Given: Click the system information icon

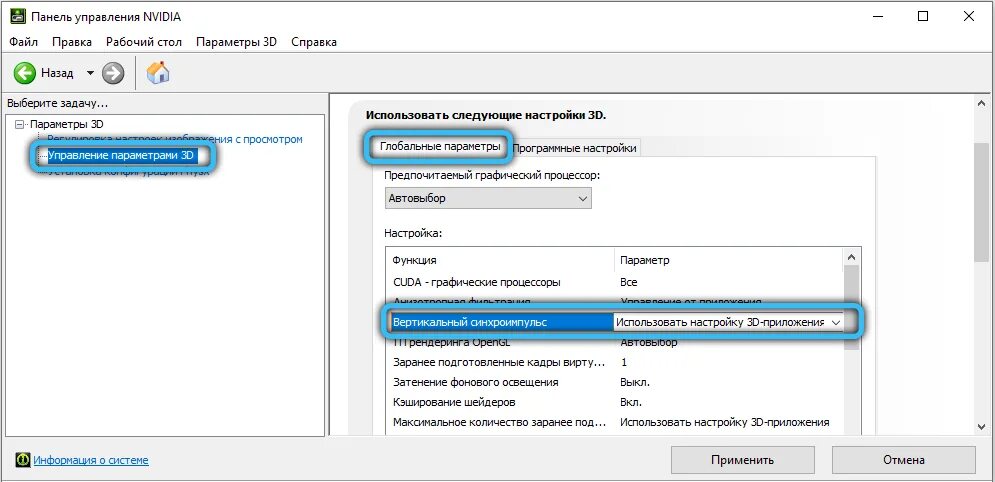Looking at the screenshot, I should pos(23,460).
